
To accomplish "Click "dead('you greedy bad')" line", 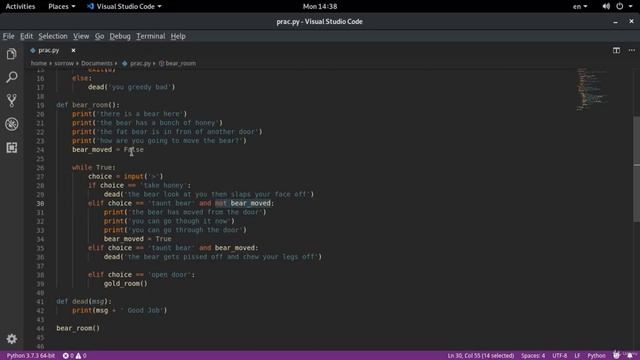I will (x=131, y=87).
